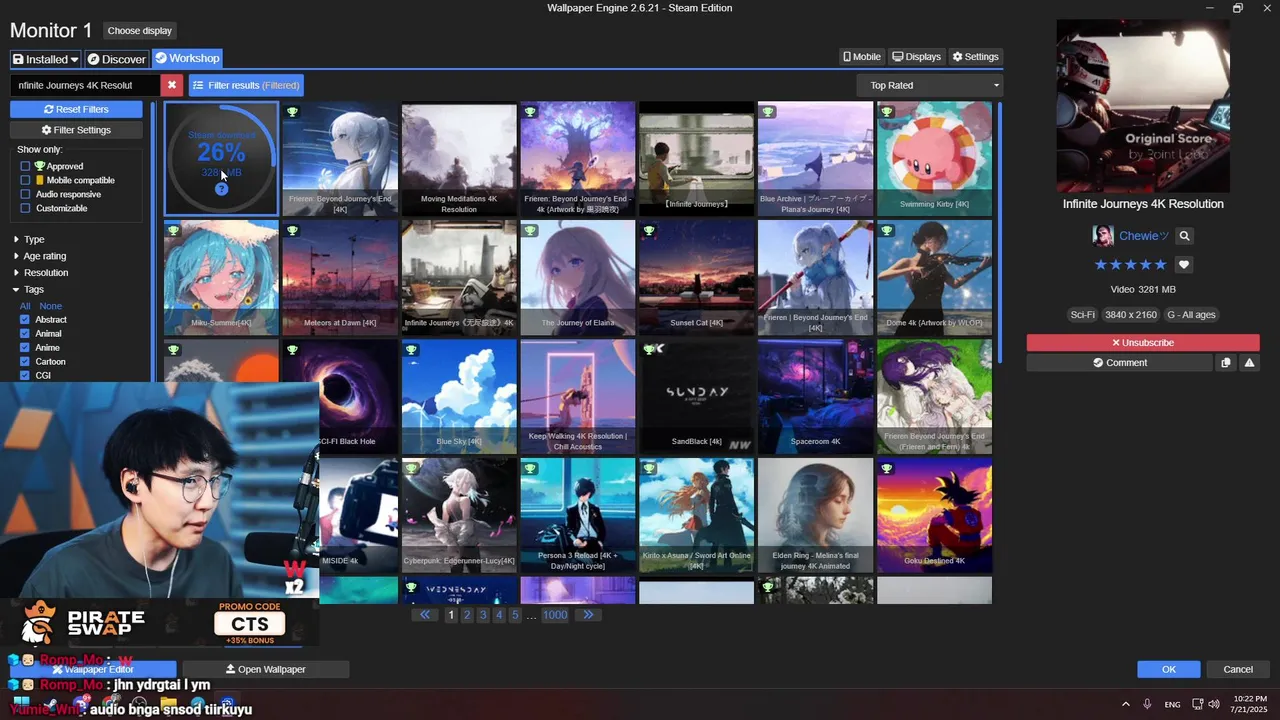
Task: Go to results page 2
Action: click(467, 615)
